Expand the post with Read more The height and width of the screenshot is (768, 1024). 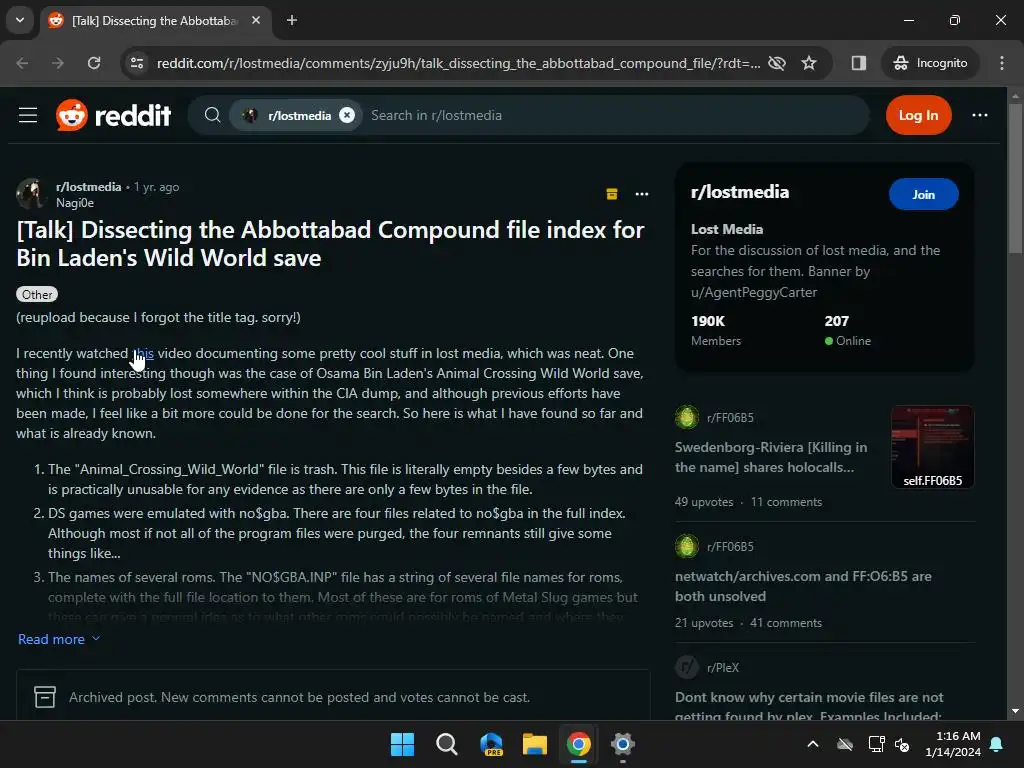click(59, 639)
